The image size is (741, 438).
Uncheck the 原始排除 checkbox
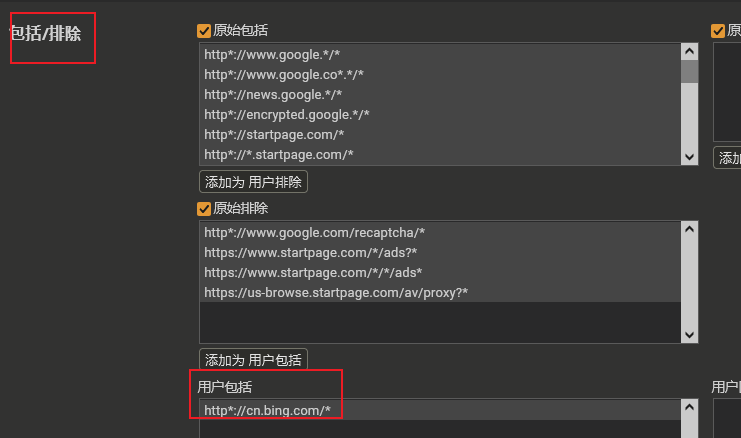(204, 209)
